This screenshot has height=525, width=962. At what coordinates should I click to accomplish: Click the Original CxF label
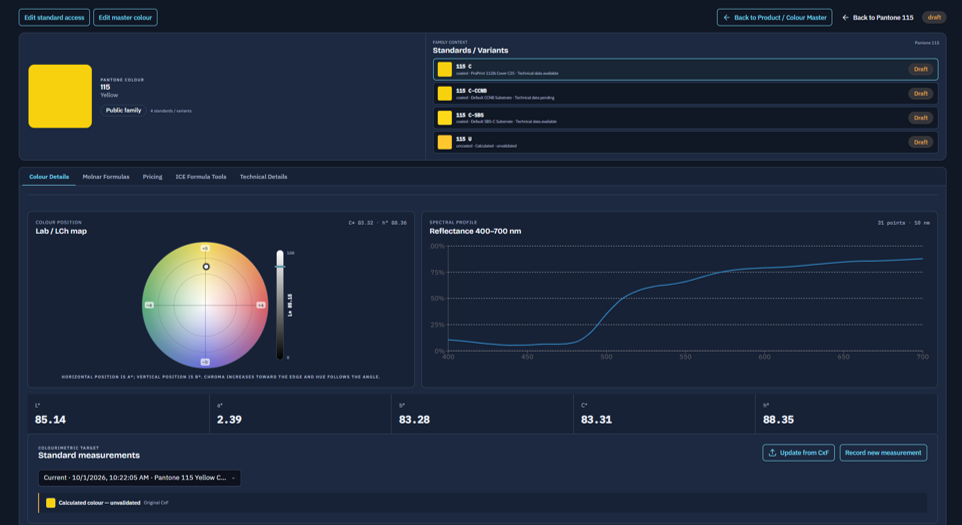click(156, 503)
